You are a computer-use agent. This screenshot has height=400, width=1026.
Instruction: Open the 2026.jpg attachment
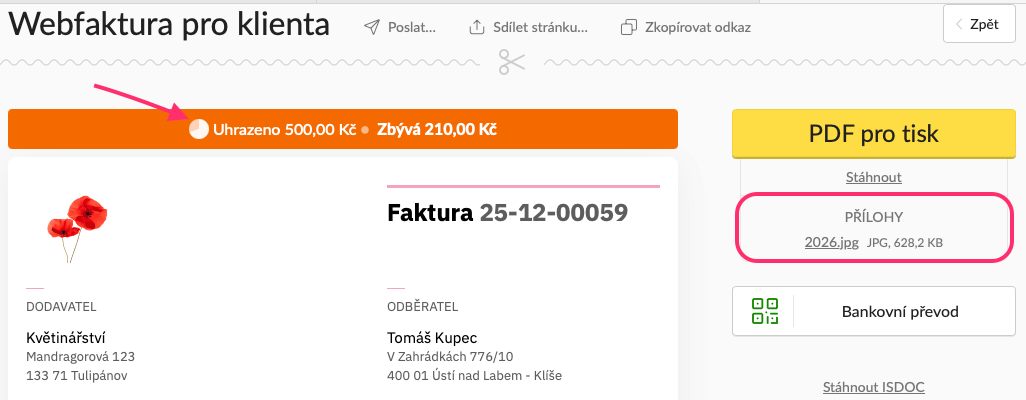coord(830,241)
